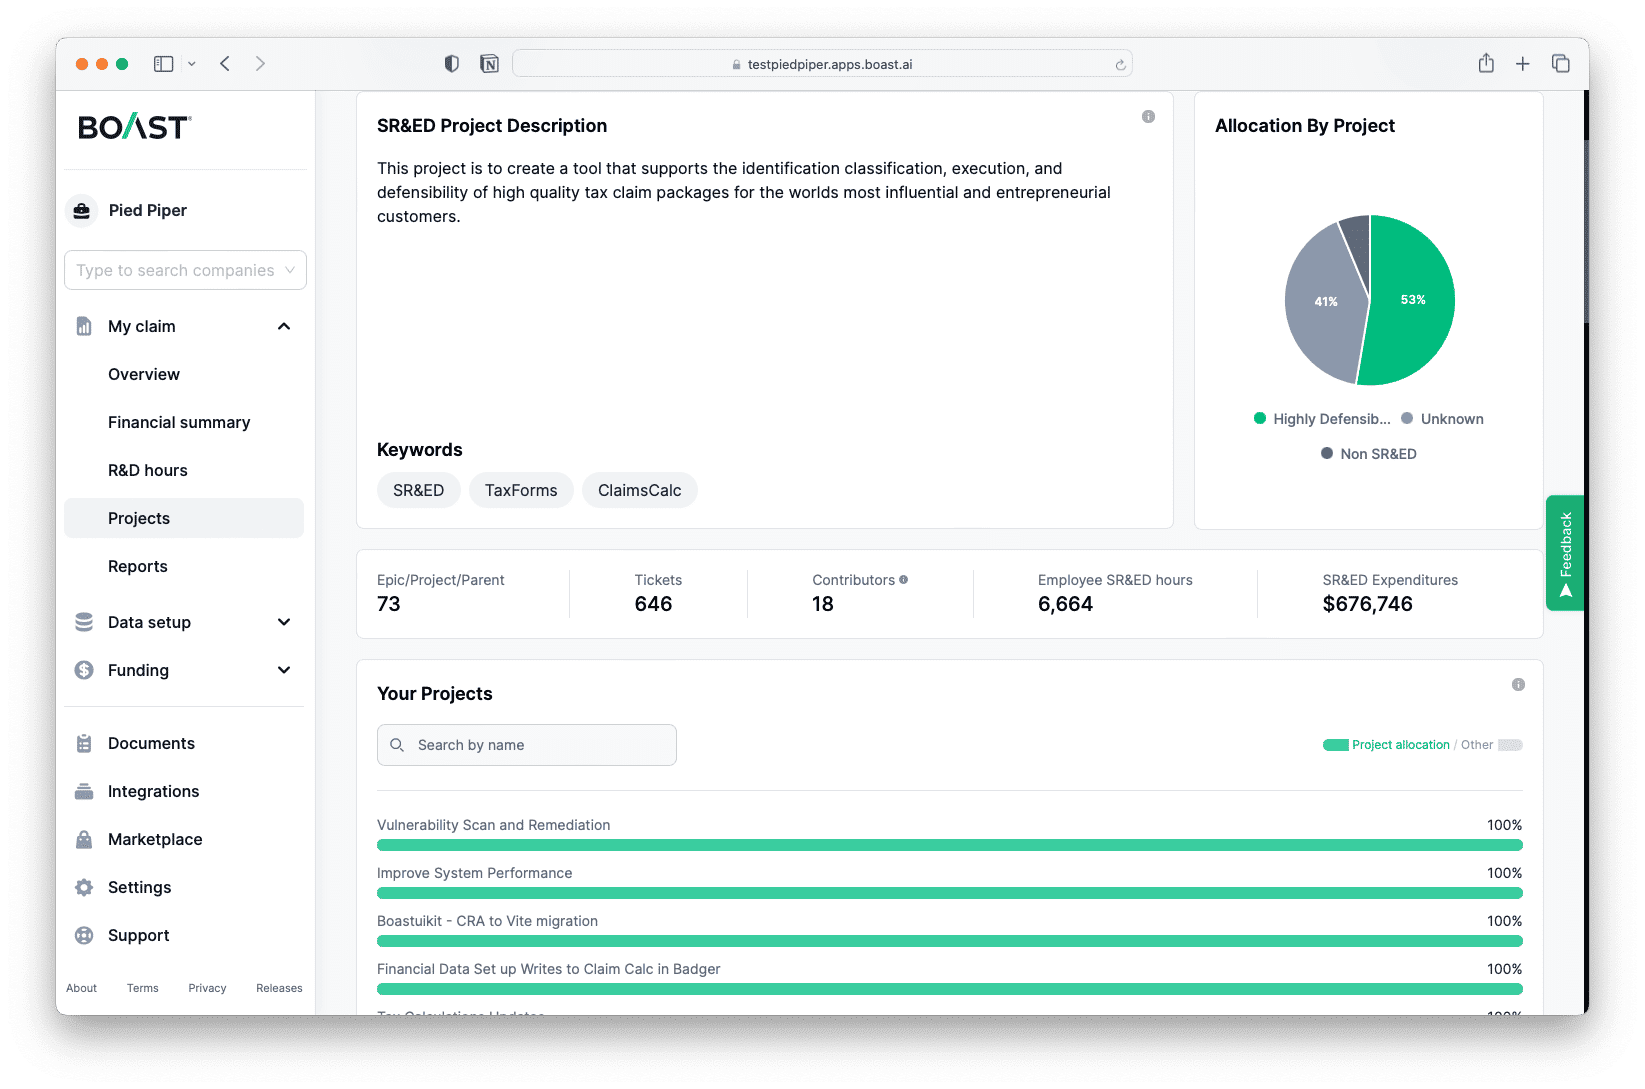Image resolution: width=1645 pixels, height=1089 pixels.
Task: Collapse the My claim section
Action: point(284,326)
